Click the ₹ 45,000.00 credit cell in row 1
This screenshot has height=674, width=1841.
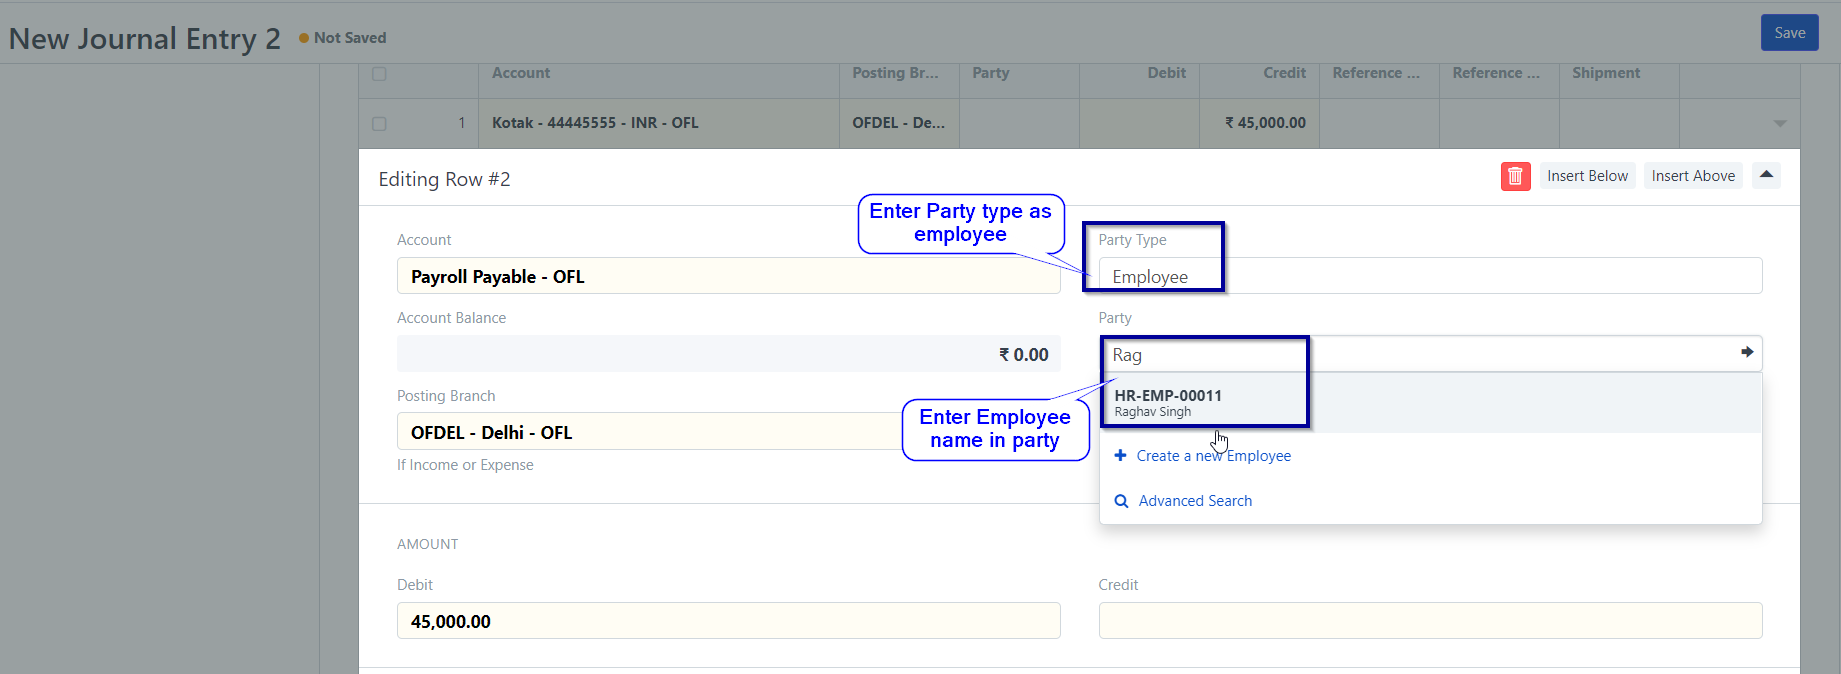click(x=1259, y=123)
